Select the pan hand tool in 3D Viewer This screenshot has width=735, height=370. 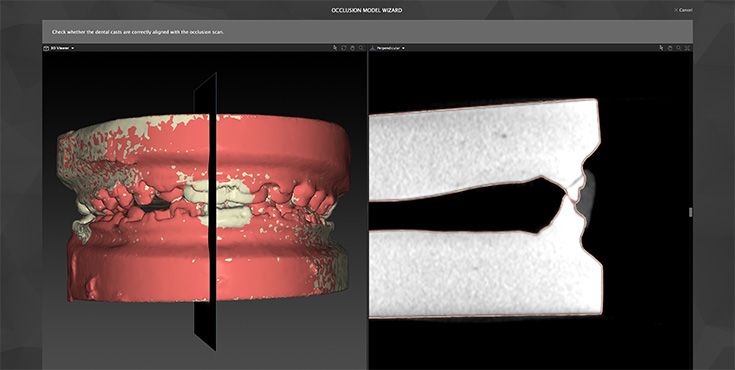[x=352, y=48]
